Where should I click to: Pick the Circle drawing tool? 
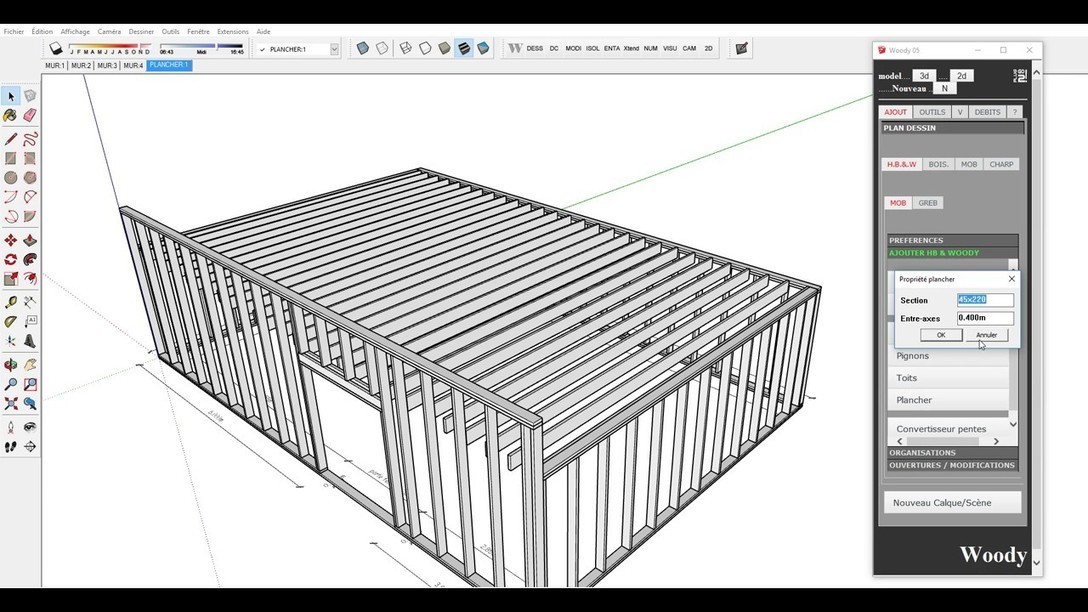pos(11,178)
